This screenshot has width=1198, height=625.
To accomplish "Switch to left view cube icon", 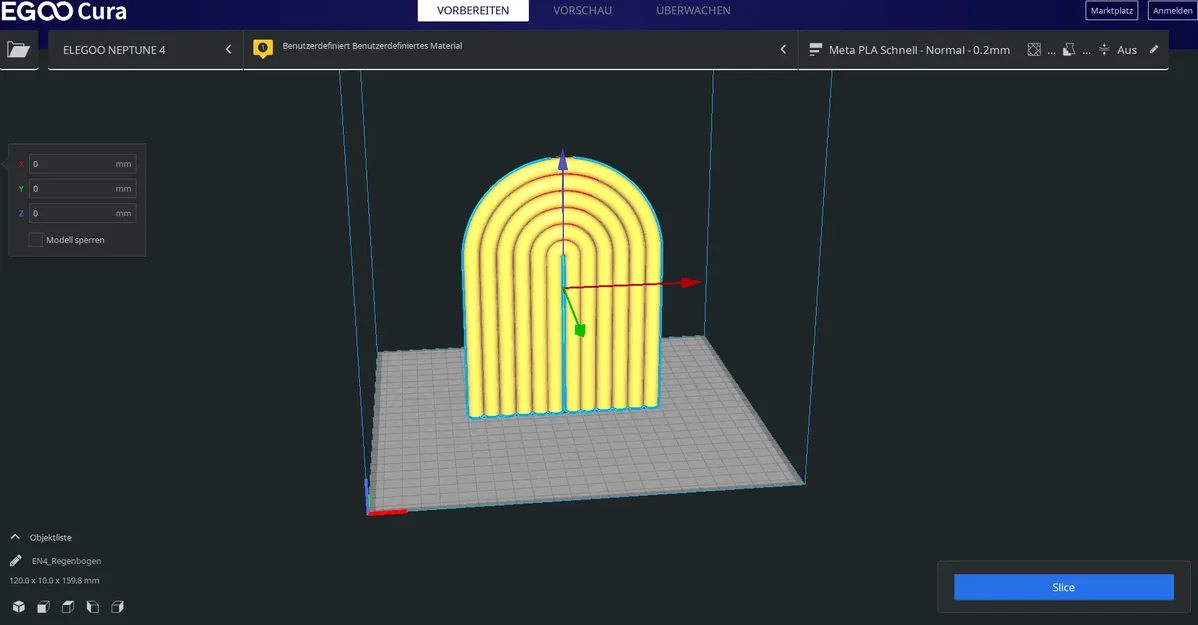I will tap(92, 607).
